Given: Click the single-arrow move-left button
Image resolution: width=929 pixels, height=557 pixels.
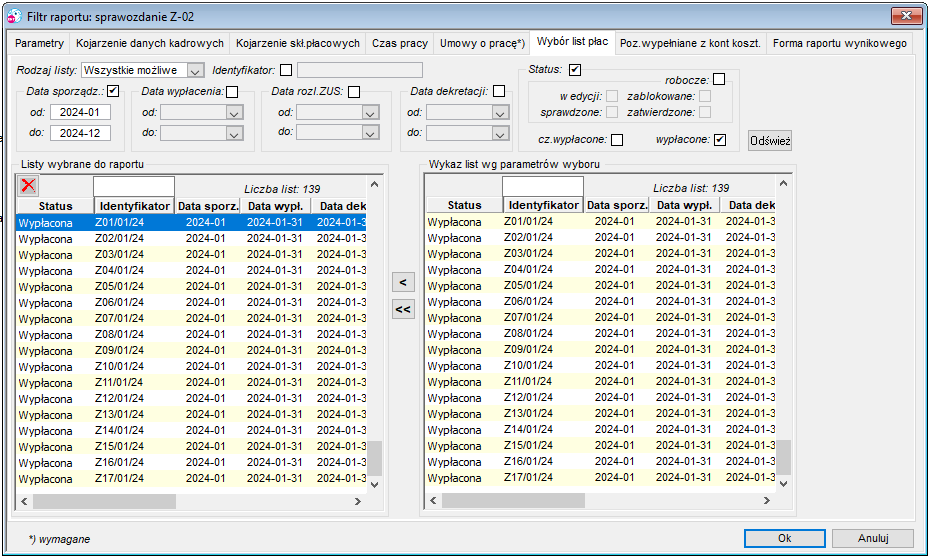Looking at the screenshot, I should tap(403, 282).
